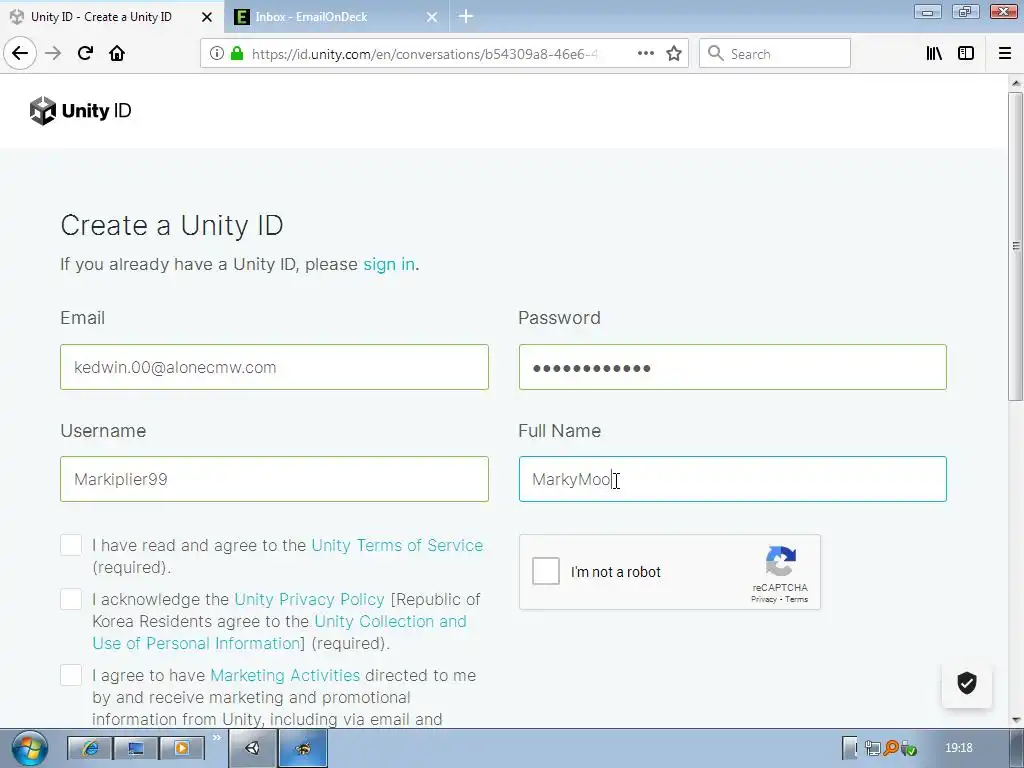Screen dimensions: 1024x768
Task: Open page actions three-dot menu
Action: coord(646,54)
